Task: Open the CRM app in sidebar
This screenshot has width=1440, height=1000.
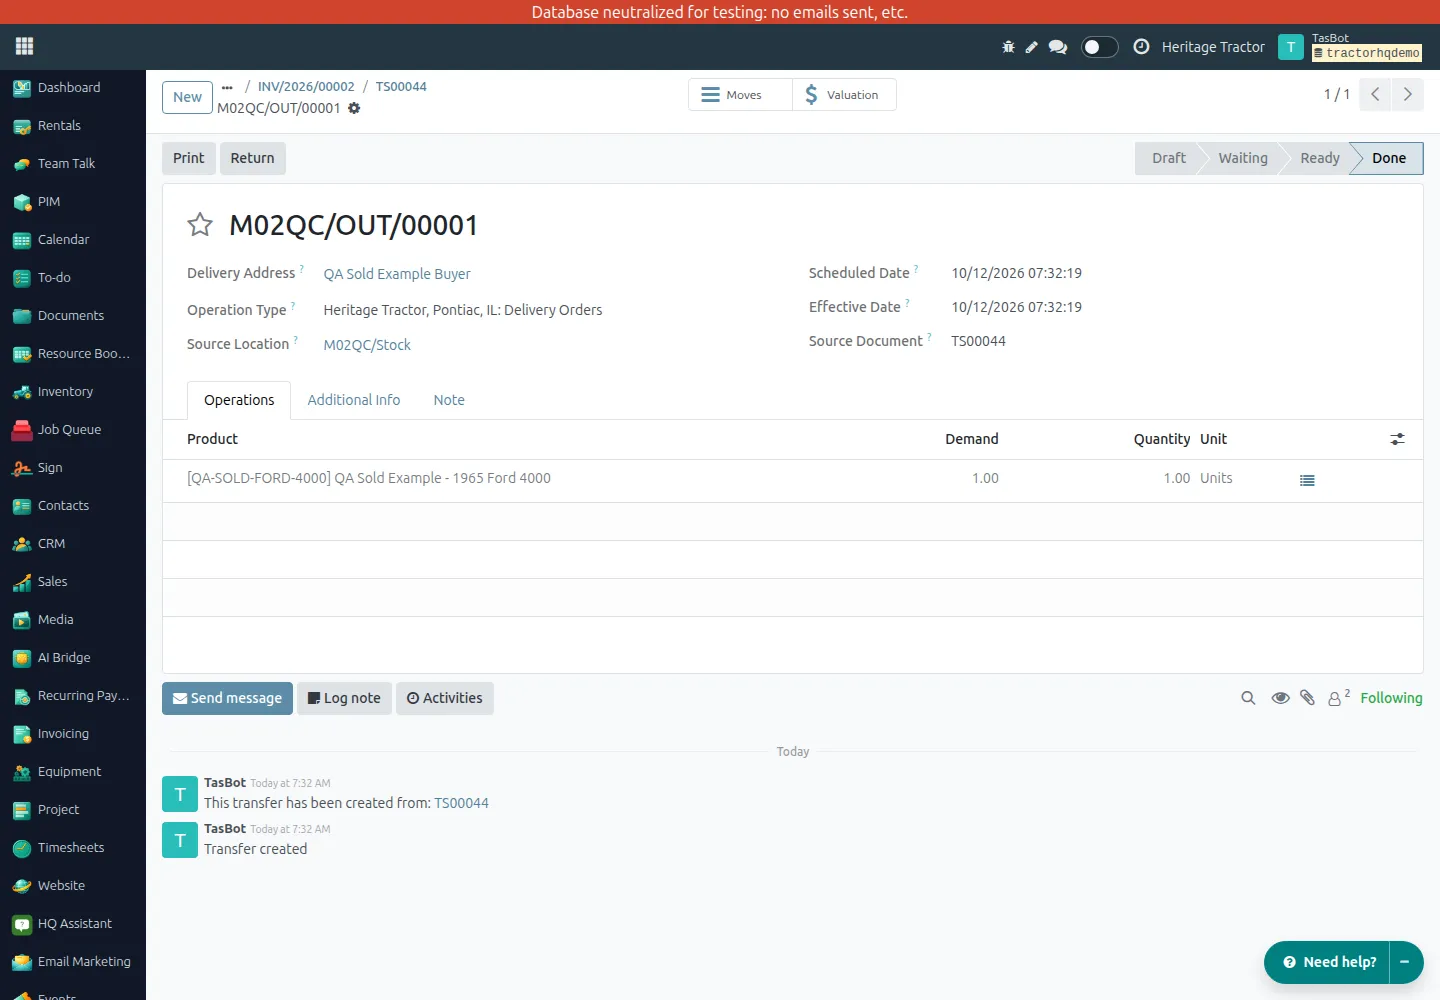Action: click(73, 544)
